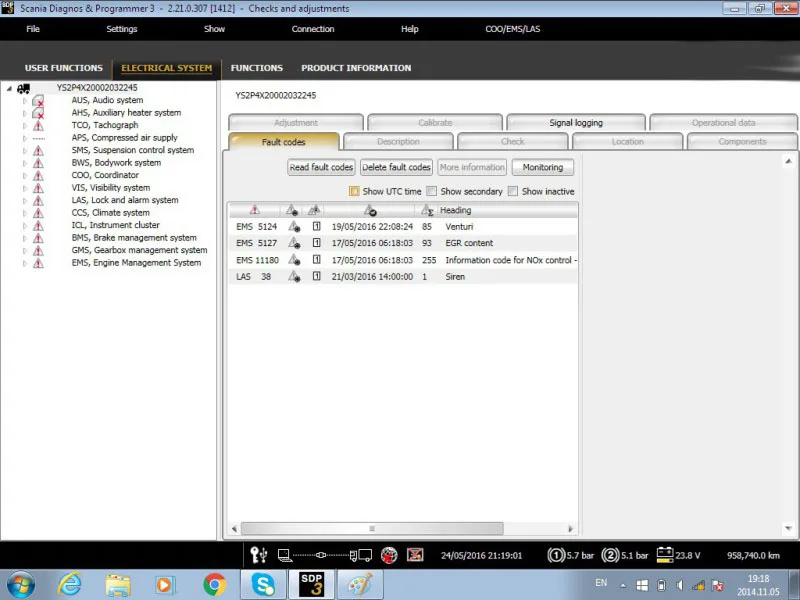The height and width of the screenshot is (600, 800).
Task: Click the red globe icon in status bar
Action: pos(389,555)
